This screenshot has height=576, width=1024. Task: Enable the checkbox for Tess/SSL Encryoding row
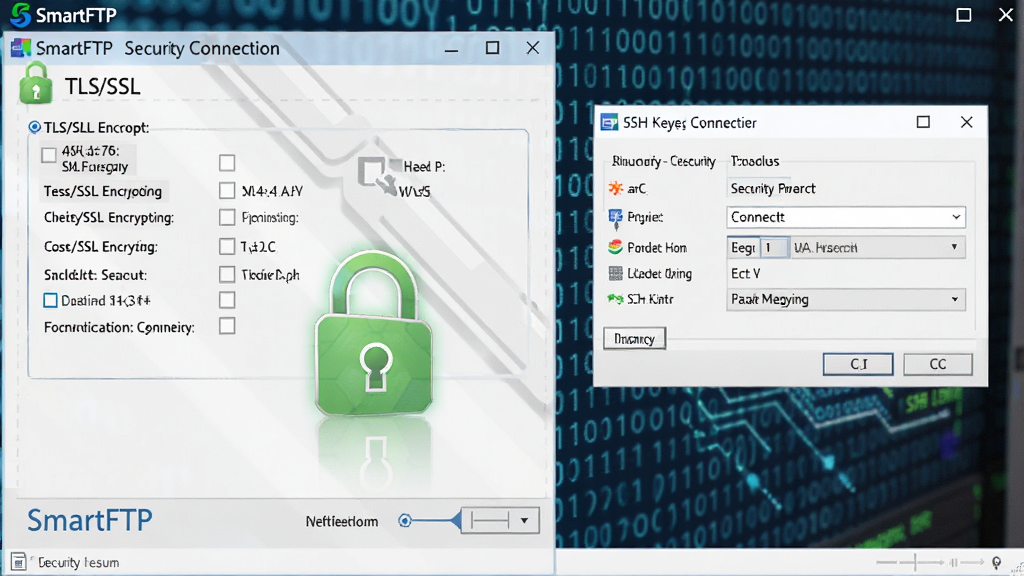point(227,191)
